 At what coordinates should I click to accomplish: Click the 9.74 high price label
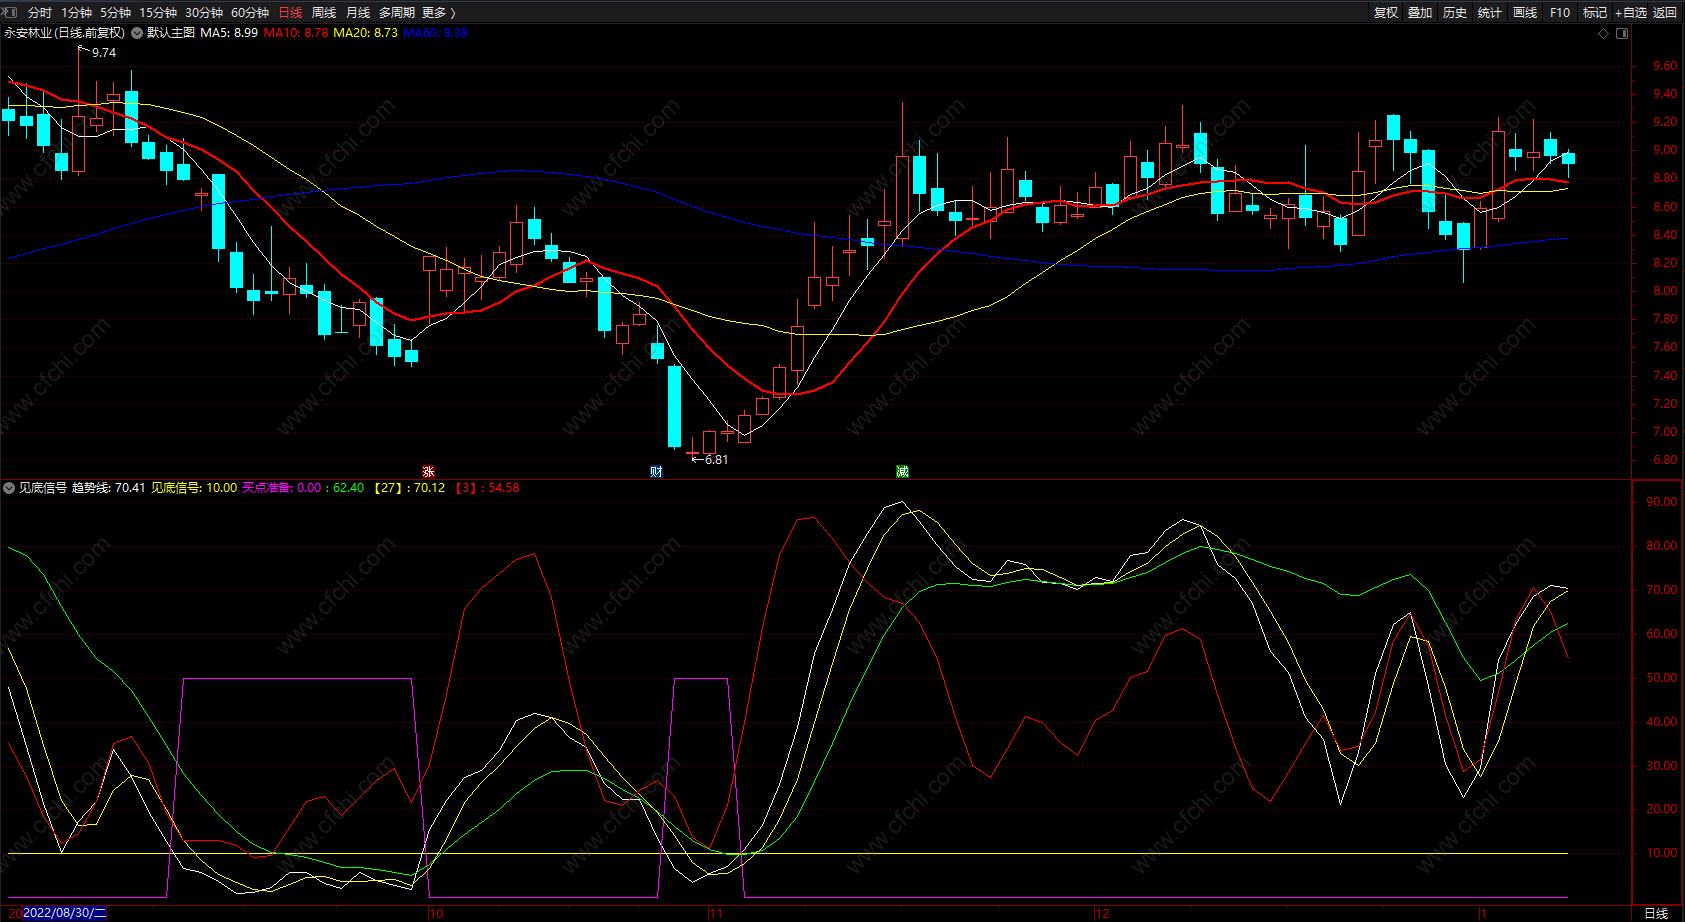pos(104,53)
